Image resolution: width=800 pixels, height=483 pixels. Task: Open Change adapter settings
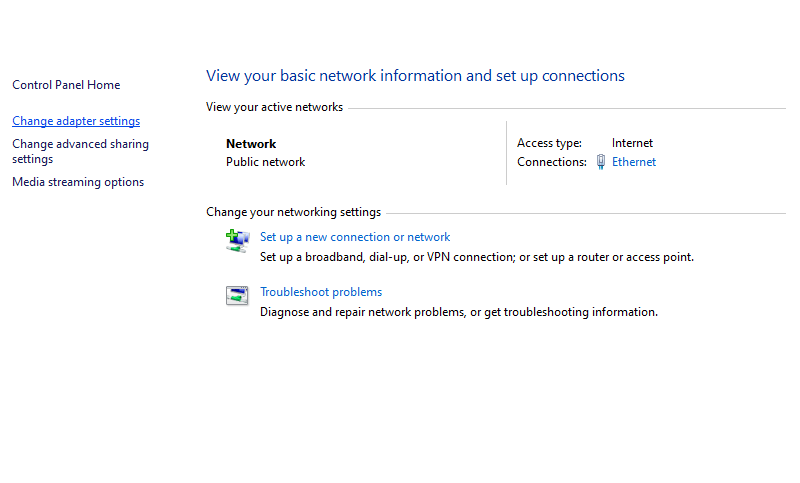pyautogui.click(x=76, y=121)
